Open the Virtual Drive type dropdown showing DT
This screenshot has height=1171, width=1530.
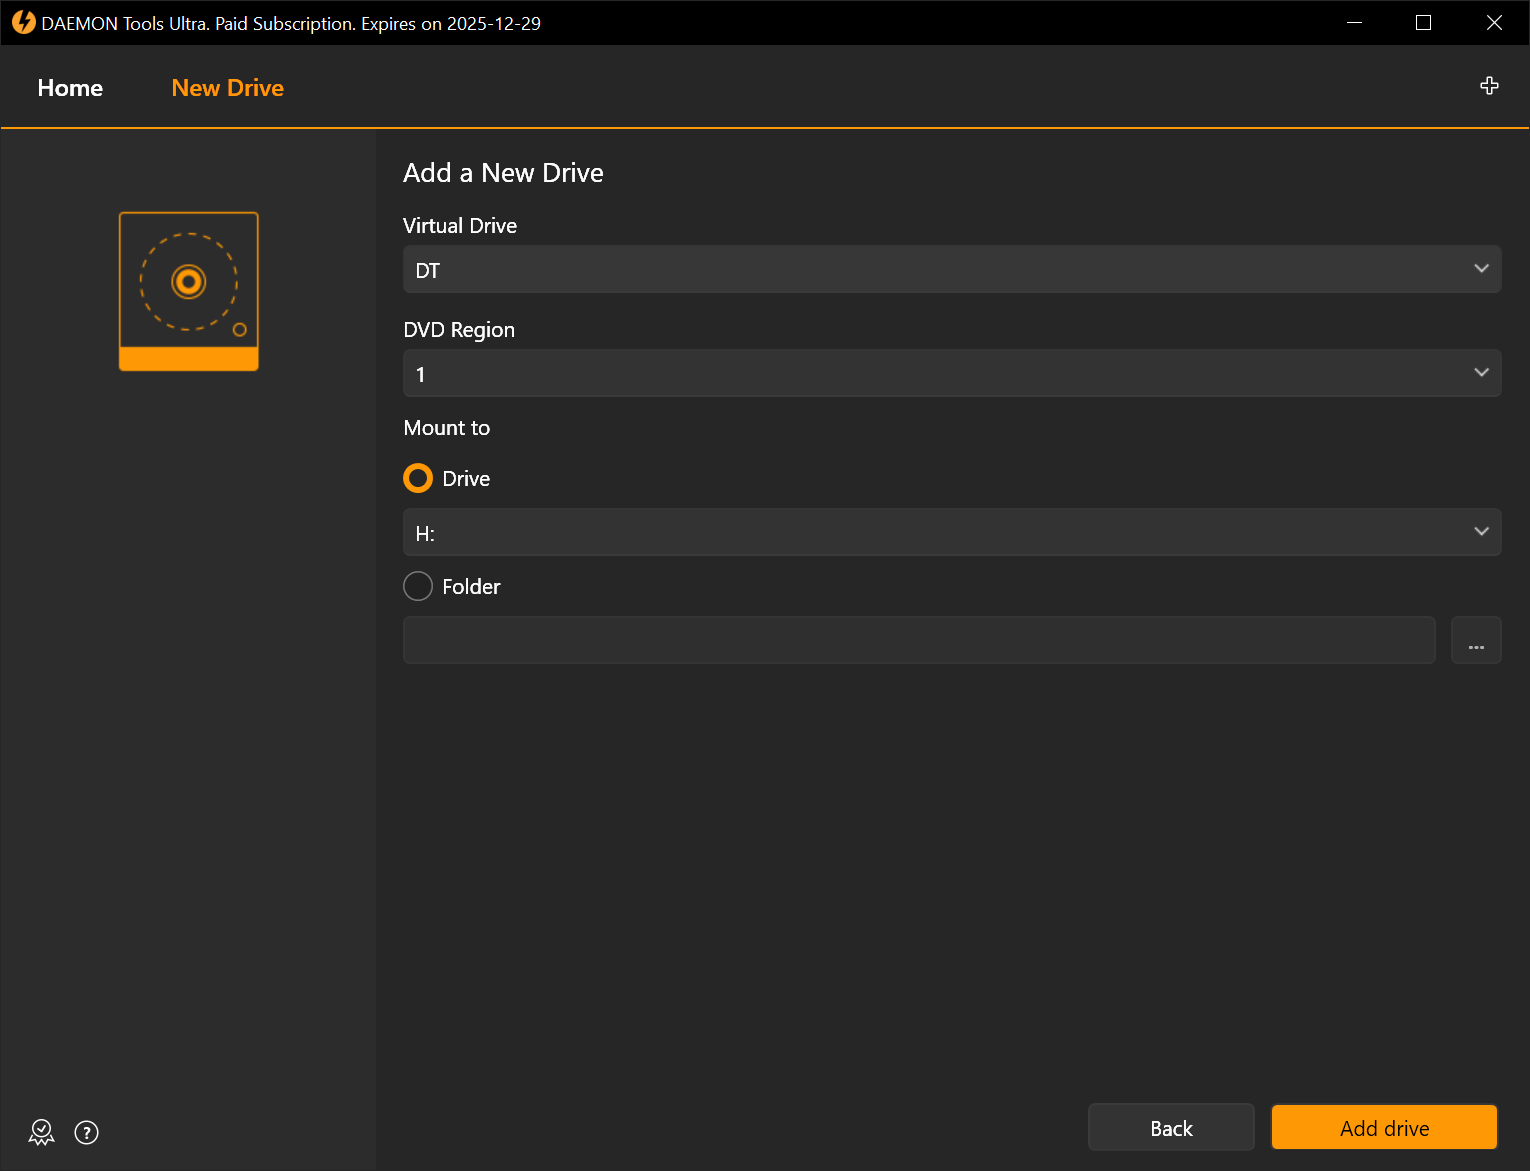pos(950,269)
